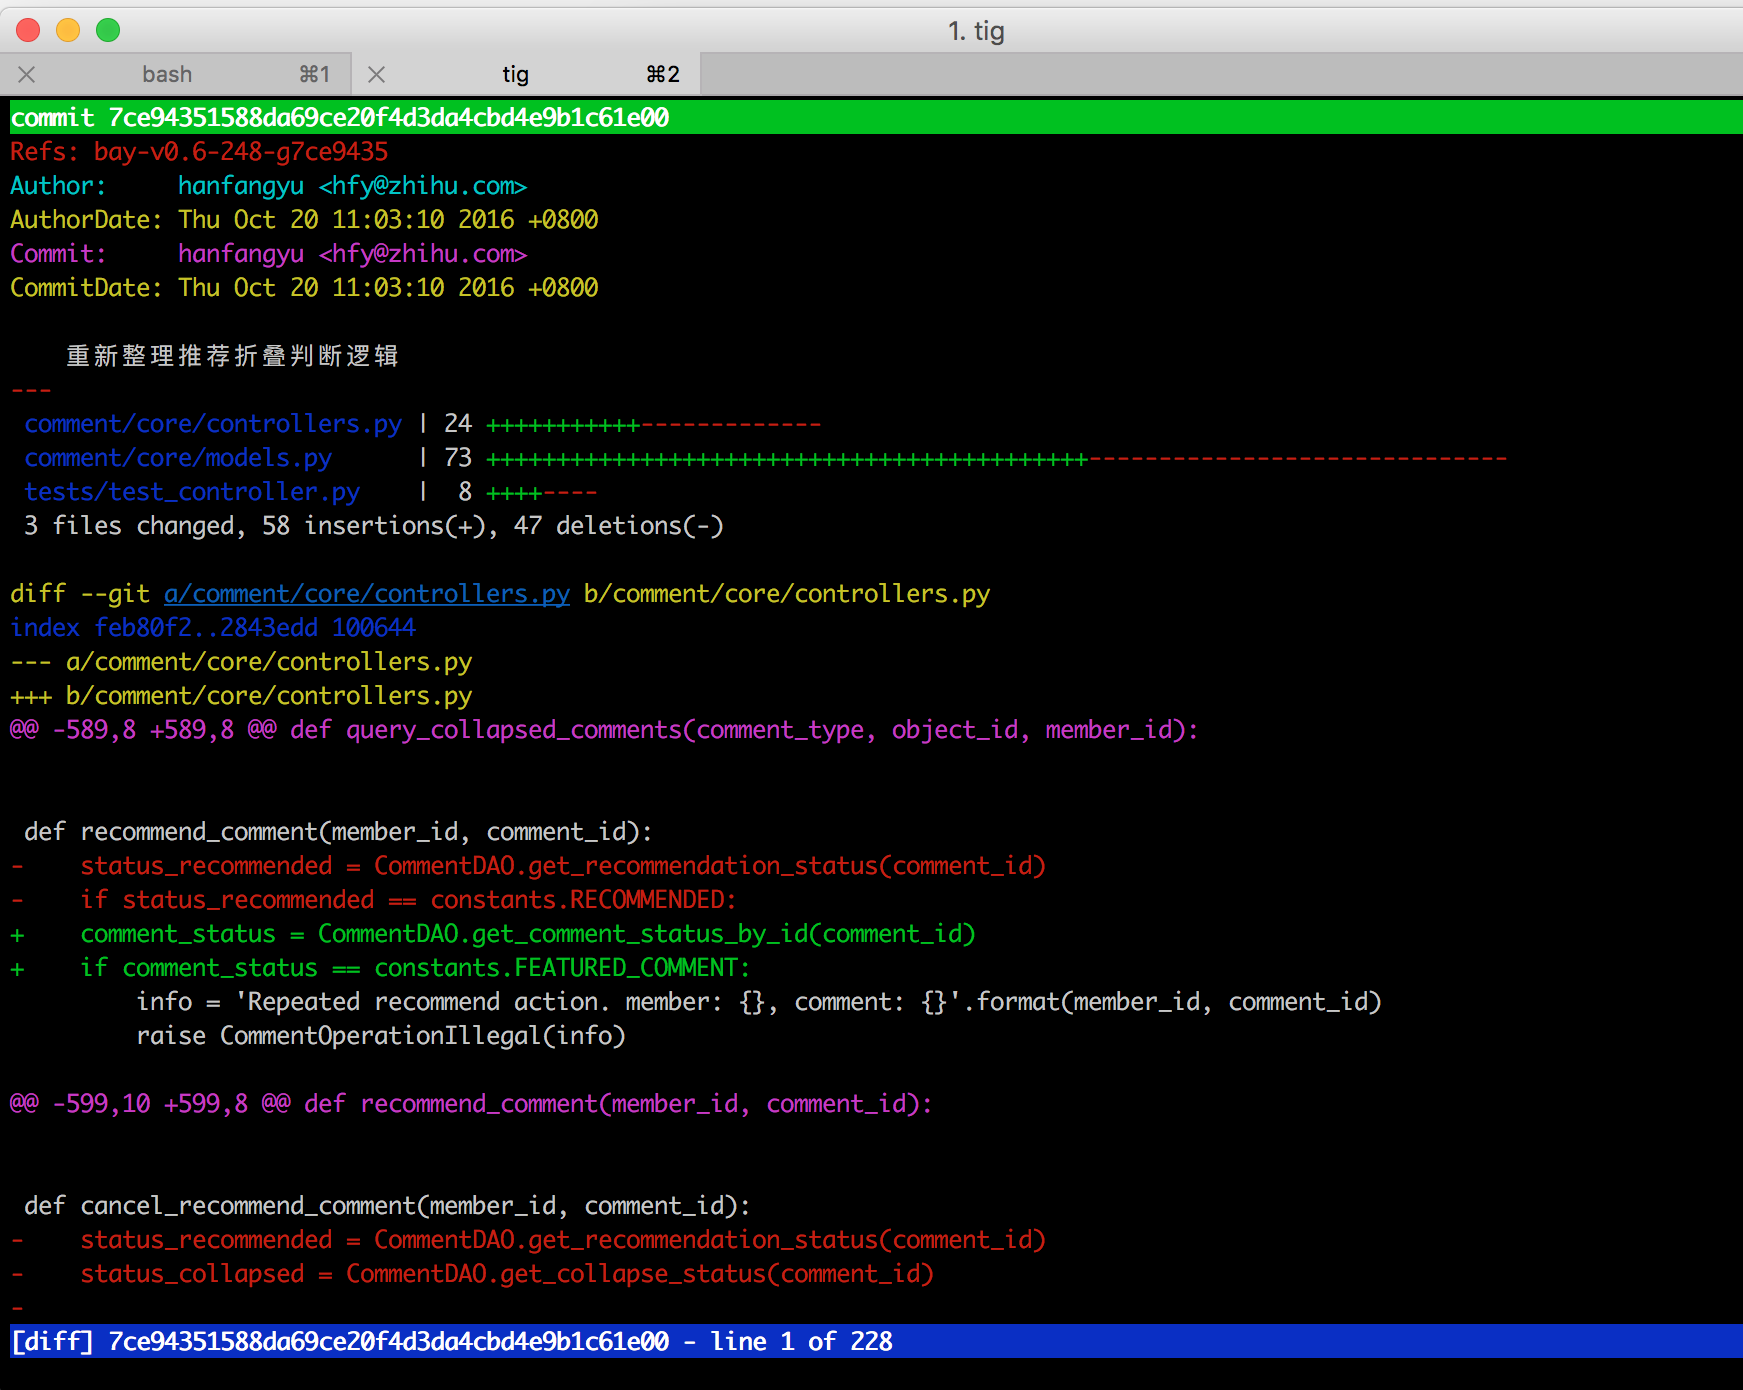This screenshot has height=1390, width=1743.
Task: Click the highlighted commit hash line at top
Action: pos(340,118)
